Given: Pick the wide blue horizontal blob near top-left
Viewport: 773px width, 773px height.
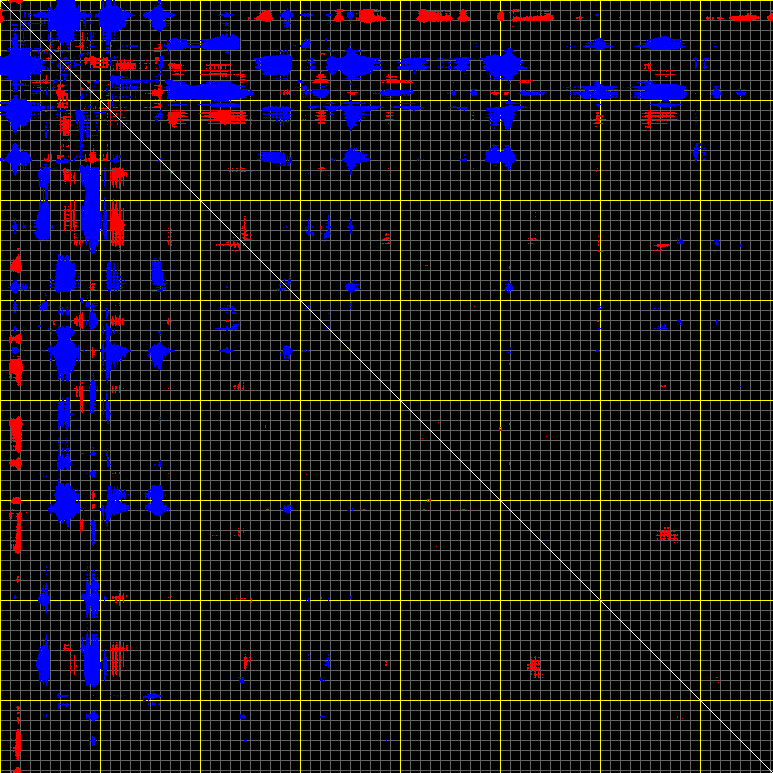Looking at the screenshot, I should [x=208, y=91].
